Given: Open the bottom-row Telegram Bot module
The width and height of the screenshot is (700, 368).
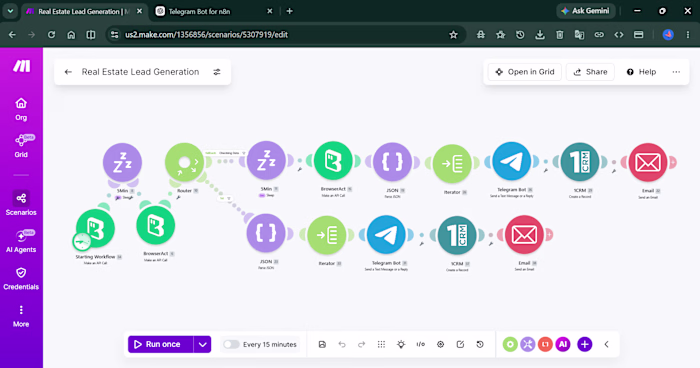Looking at the screenshot, I should pyautogui.click(x=386, y=235).
